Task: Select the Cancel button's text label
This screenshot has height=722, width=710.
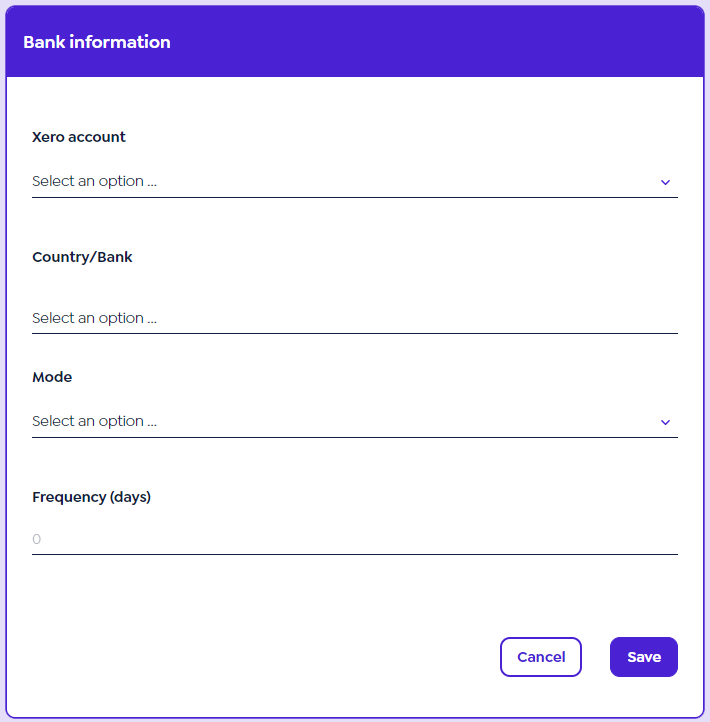Action: pos(541,657)
